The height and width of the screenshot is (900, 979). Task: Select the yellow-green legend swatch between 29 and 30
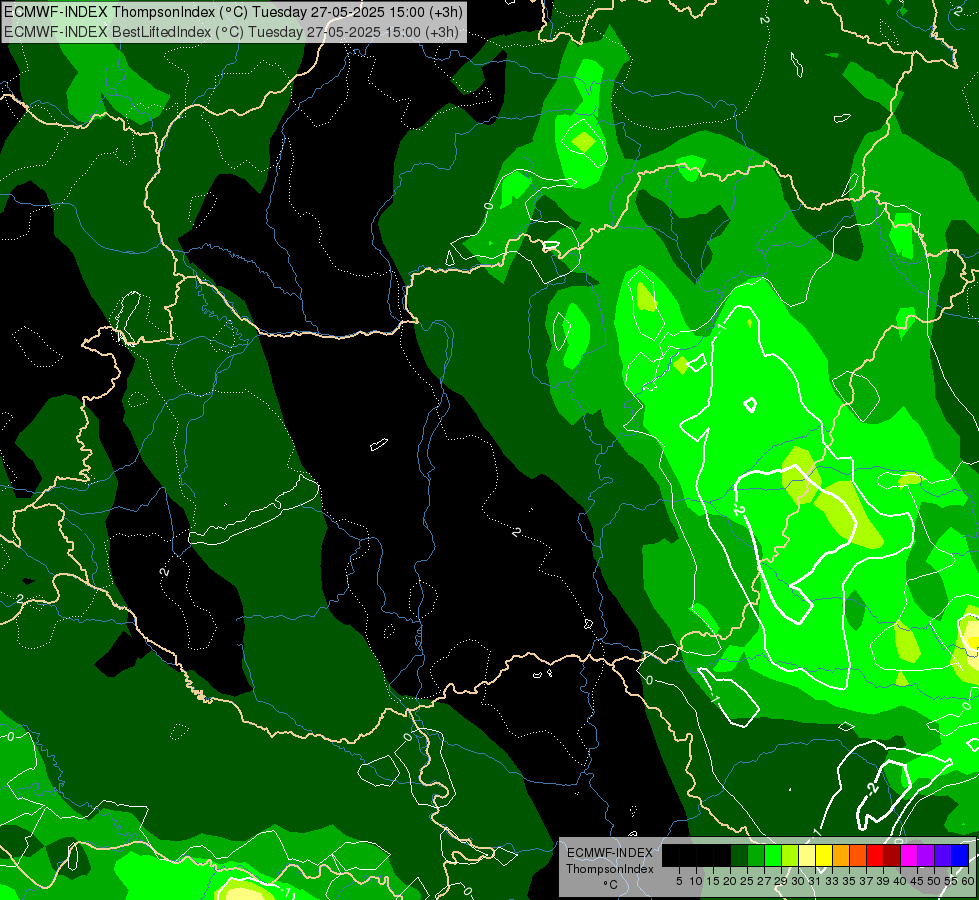(x=790, y=856)
